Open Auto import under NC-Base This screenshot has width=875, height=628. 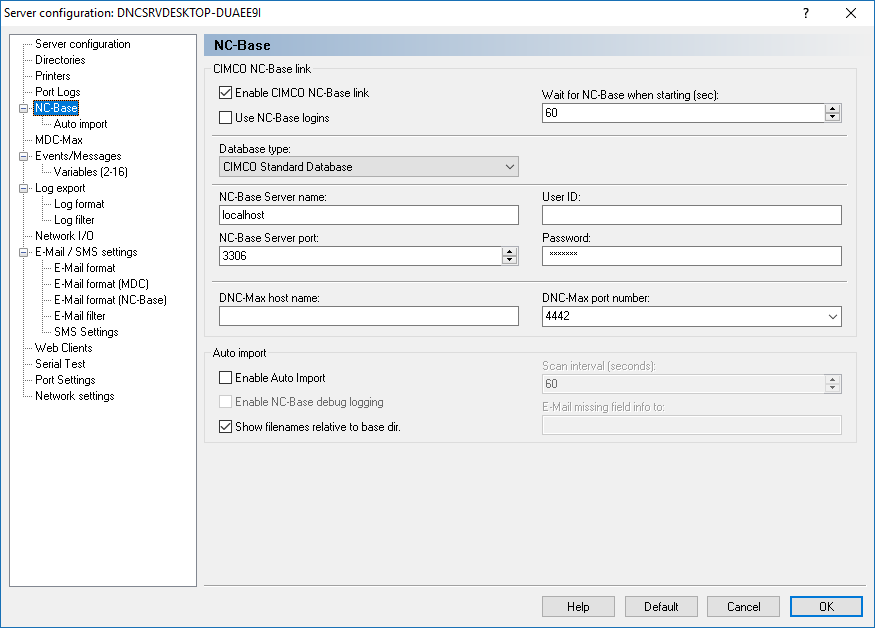pyautogui.click(x=80, y=124)
